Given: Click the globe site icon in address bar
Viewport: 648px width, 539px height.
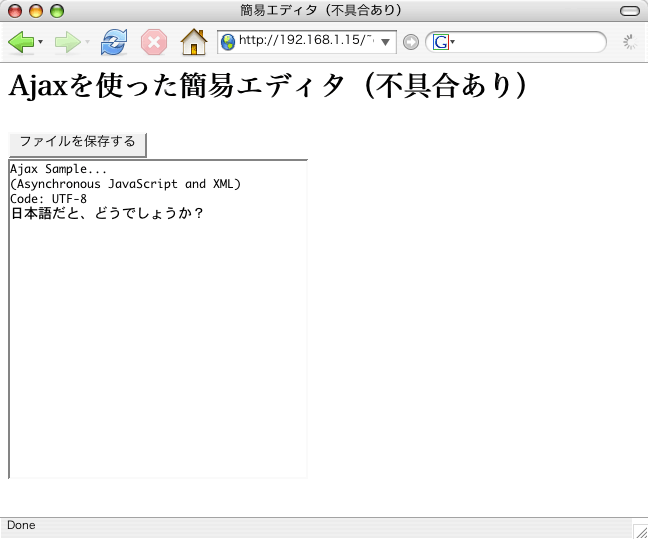Looking at the screenshot, I should pyautogui.click(x=228, y=42).
